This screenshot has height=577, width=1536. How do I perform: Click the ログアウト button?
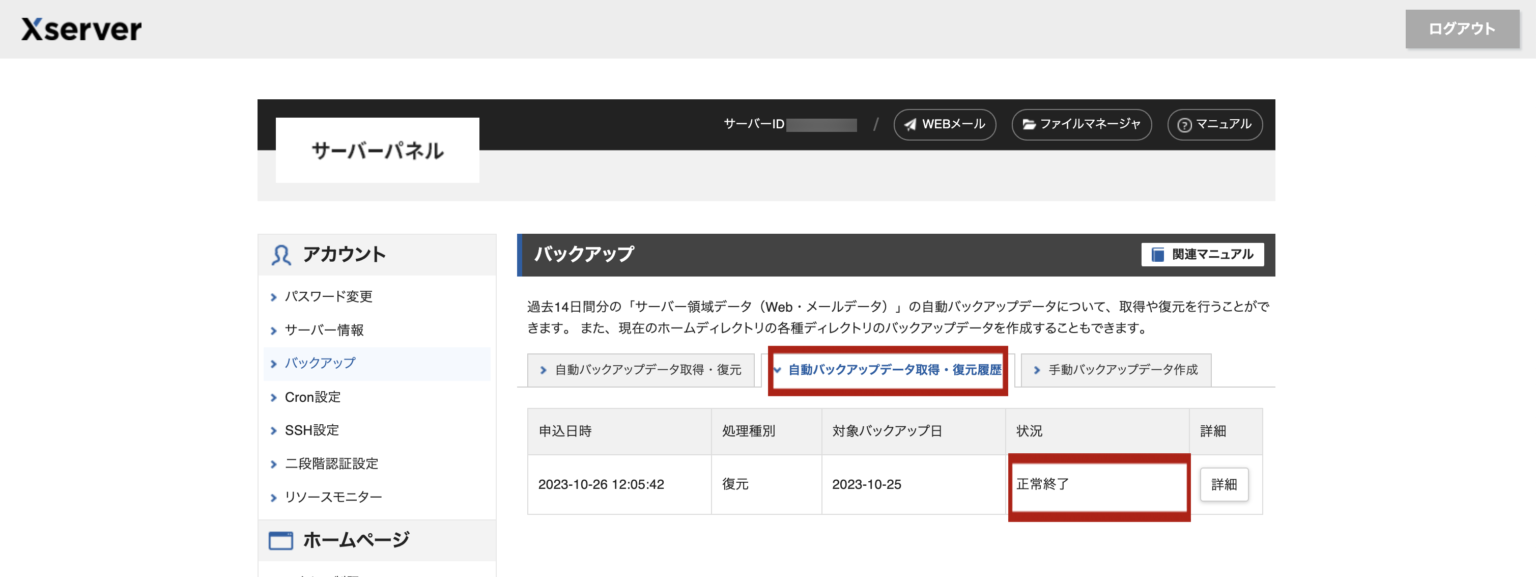tap(1461, 29)
